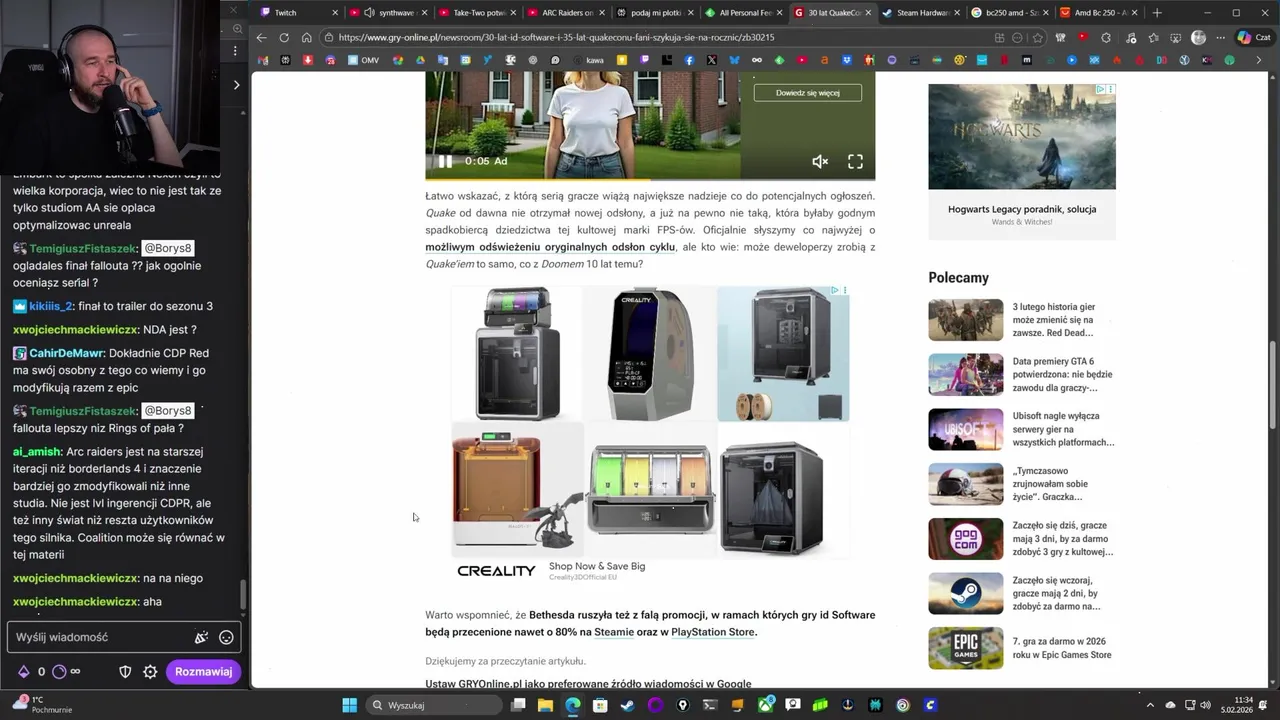Open Steam from the taskbar

click(x=627, y=705)
